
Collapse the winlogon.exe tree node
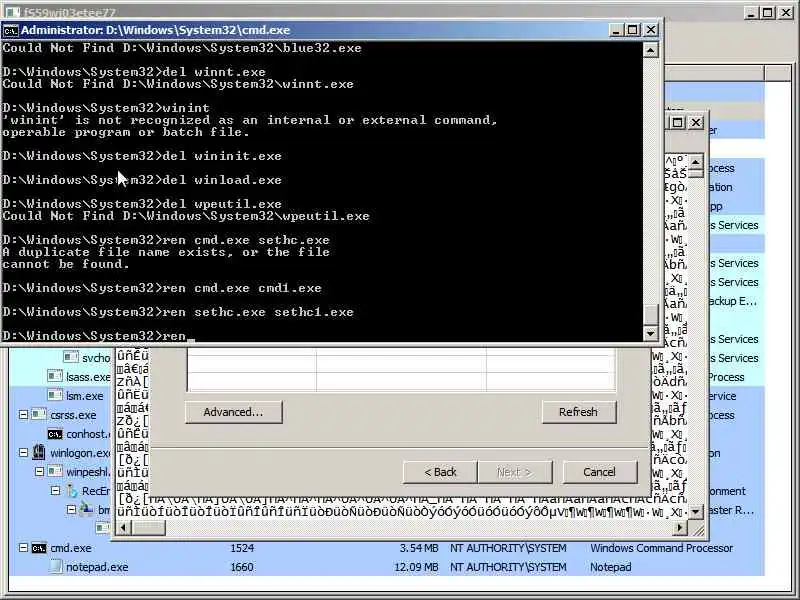pos(23,452)
